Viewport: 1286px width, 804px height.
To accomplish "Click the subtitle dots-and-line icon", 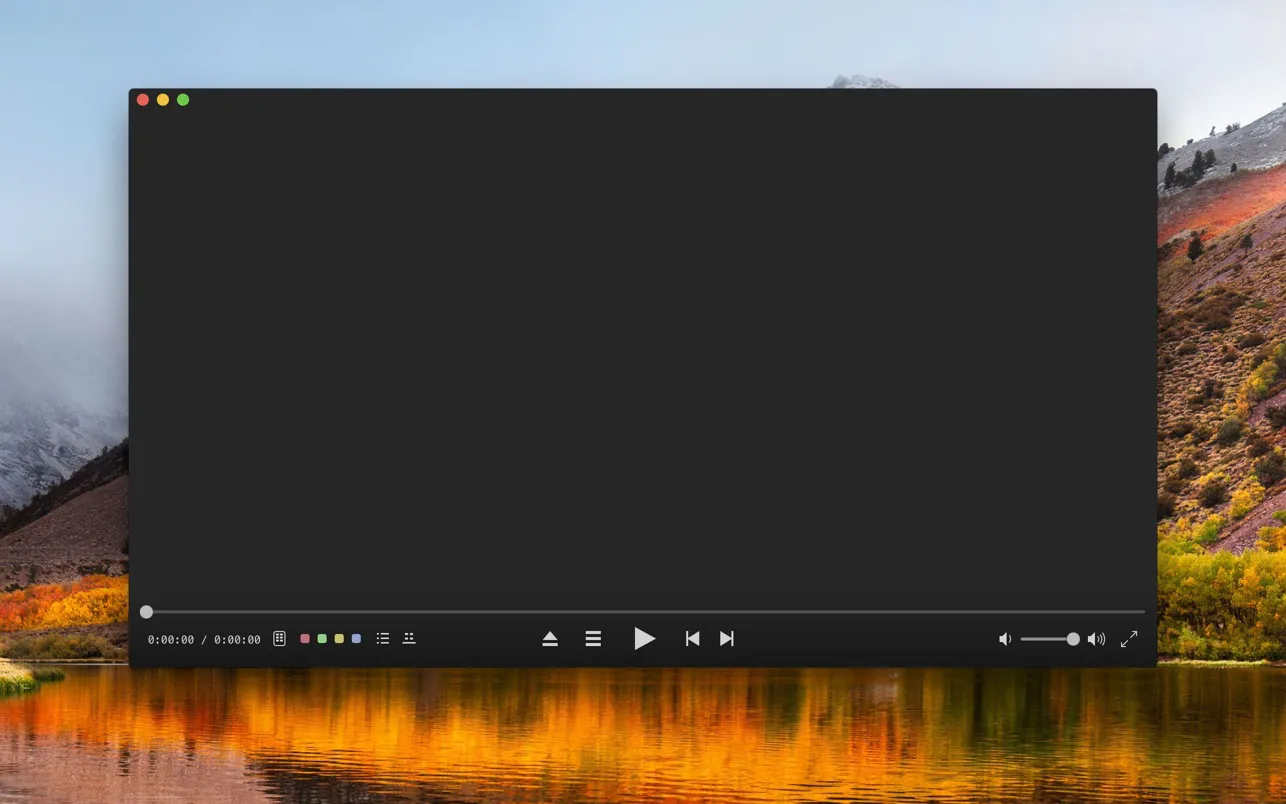I will tap(409, 638).
